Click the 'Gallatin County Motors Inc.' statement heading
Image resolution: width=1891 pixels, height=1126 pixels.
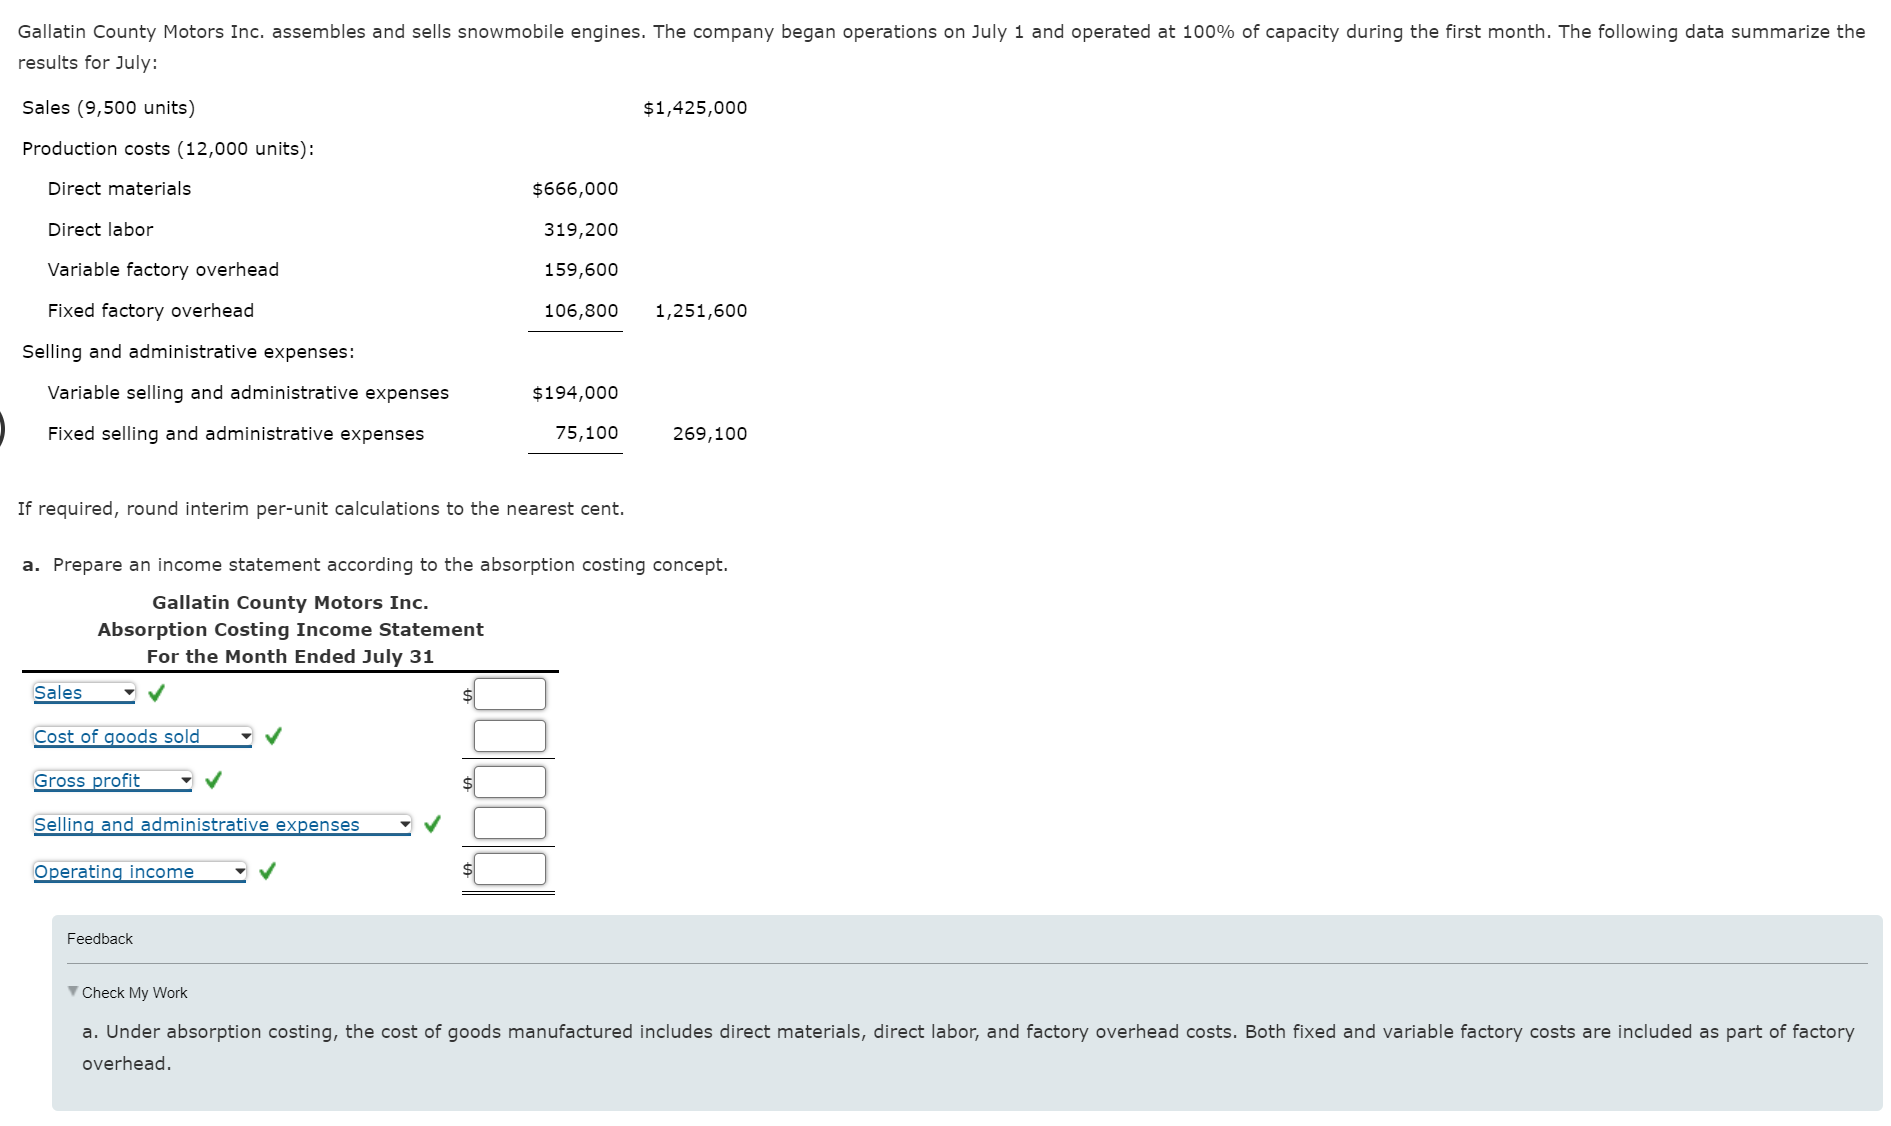(x=291, y=603)
